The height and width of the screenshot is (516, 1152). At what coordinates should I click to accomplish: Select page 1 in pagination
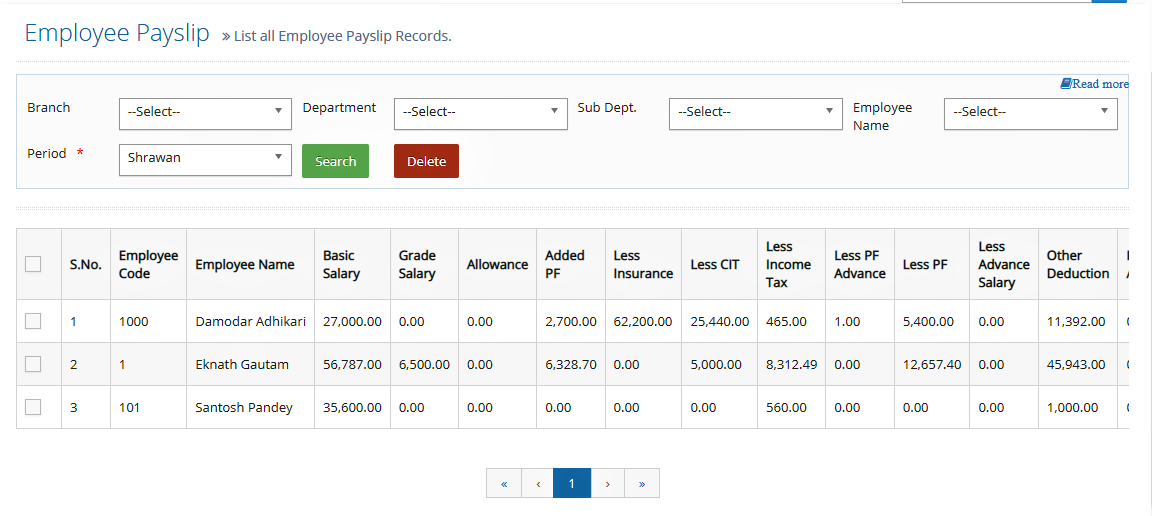pyautogui.click(x=572, y=484)
